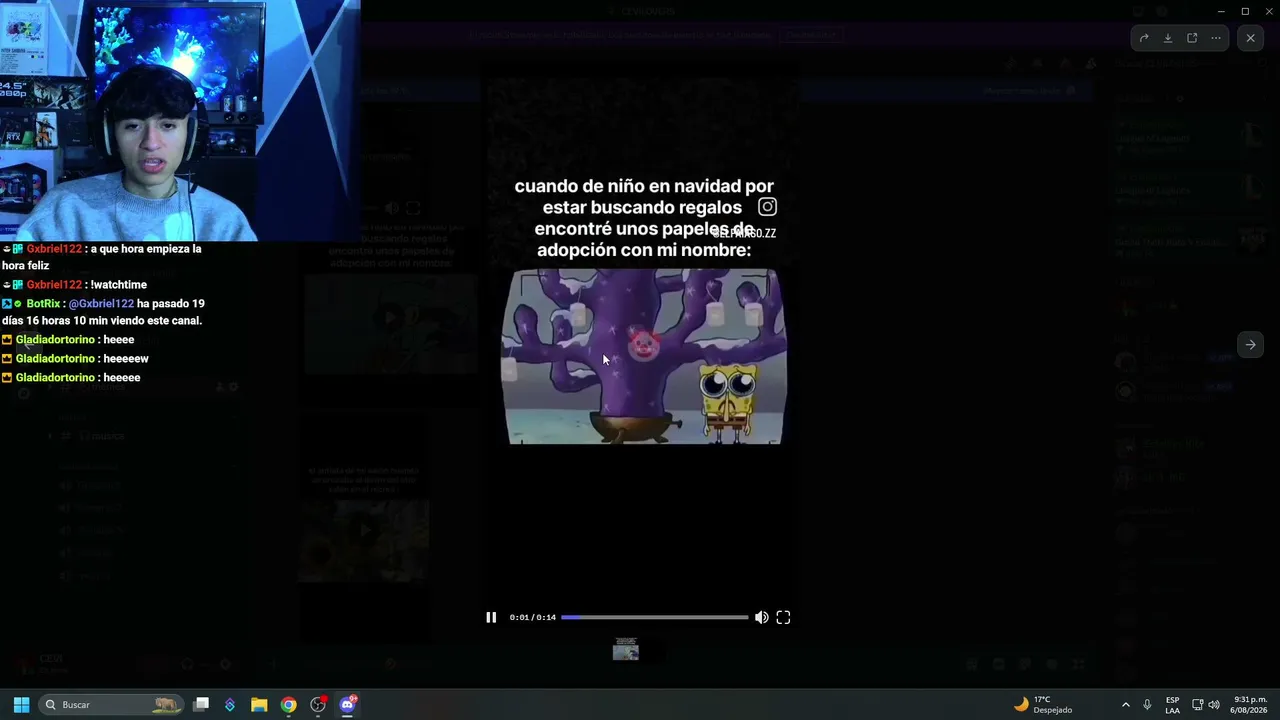This screenshot has height=720, width=1280.
Task: Click the BotRix chat username
Action: click(44, 304)
